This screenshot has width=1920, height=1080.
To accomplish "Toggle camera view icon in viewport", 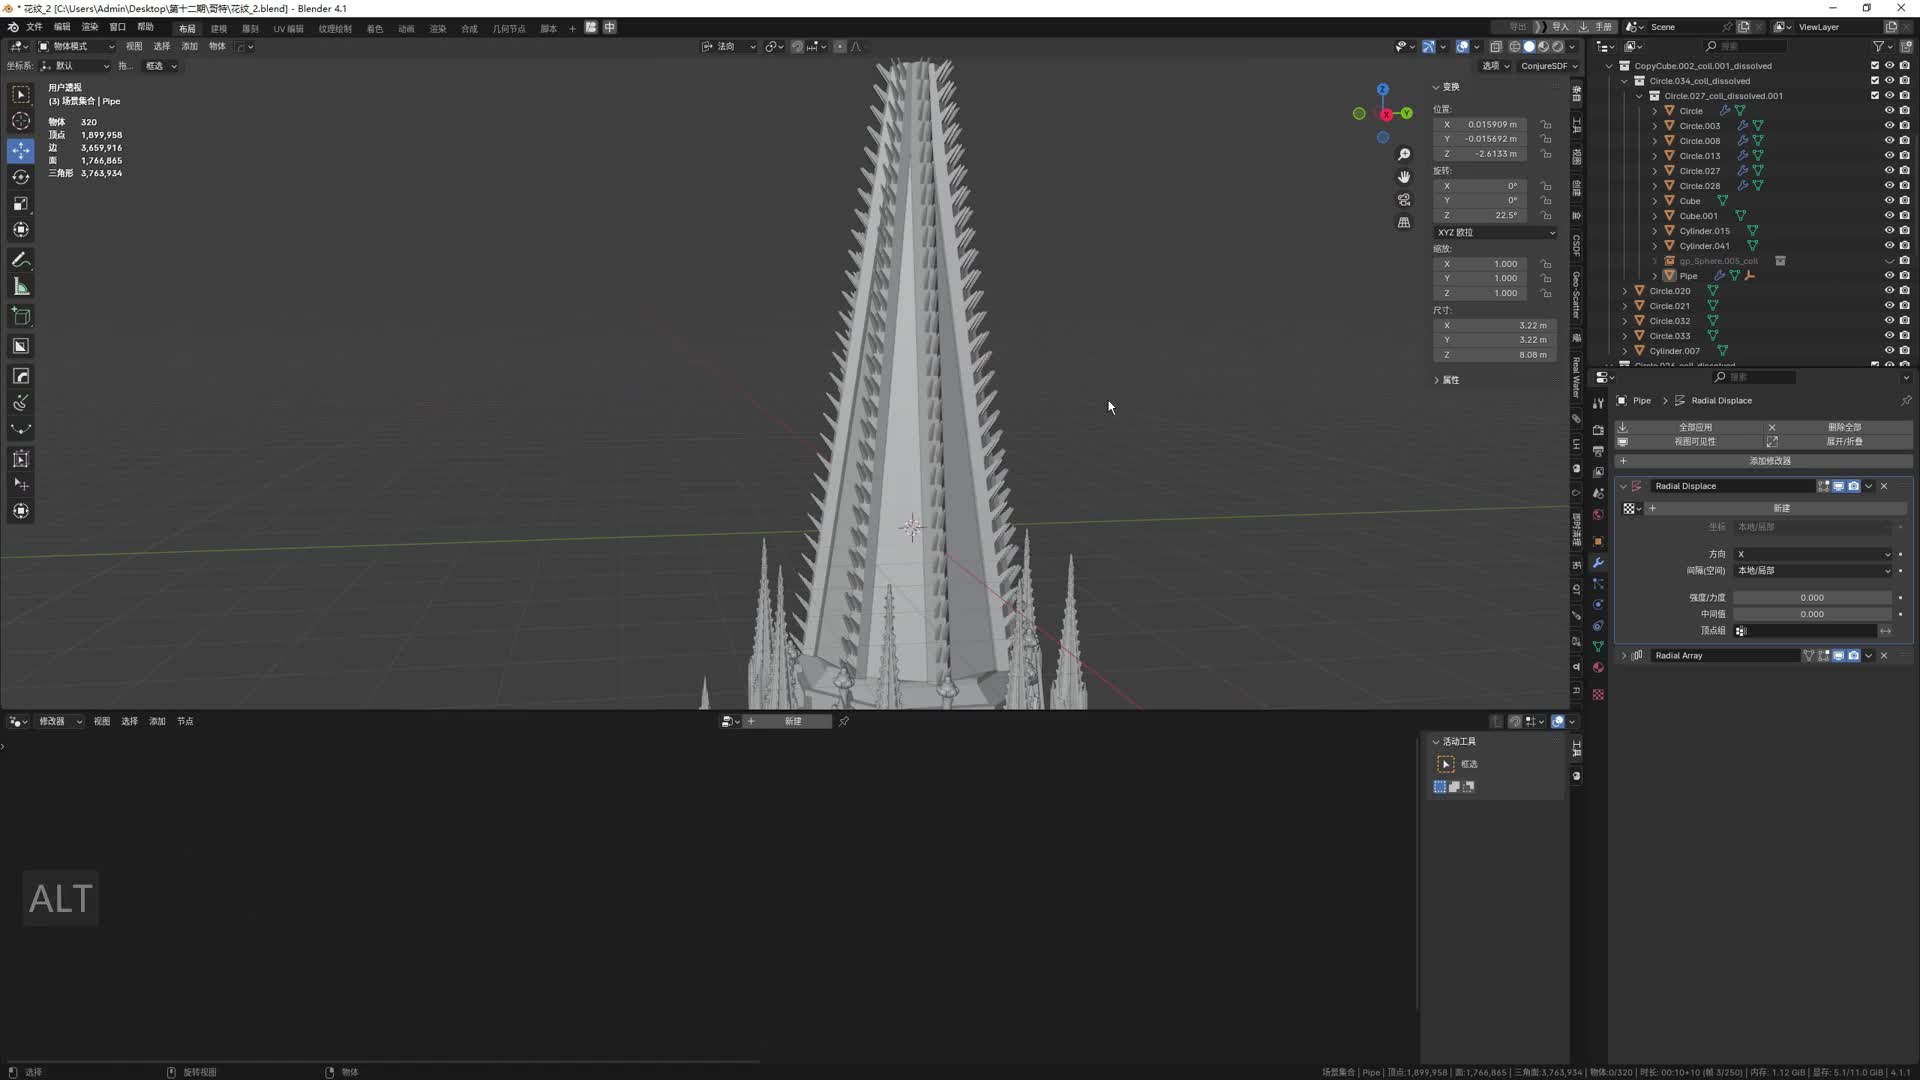I will (1404, 200).
